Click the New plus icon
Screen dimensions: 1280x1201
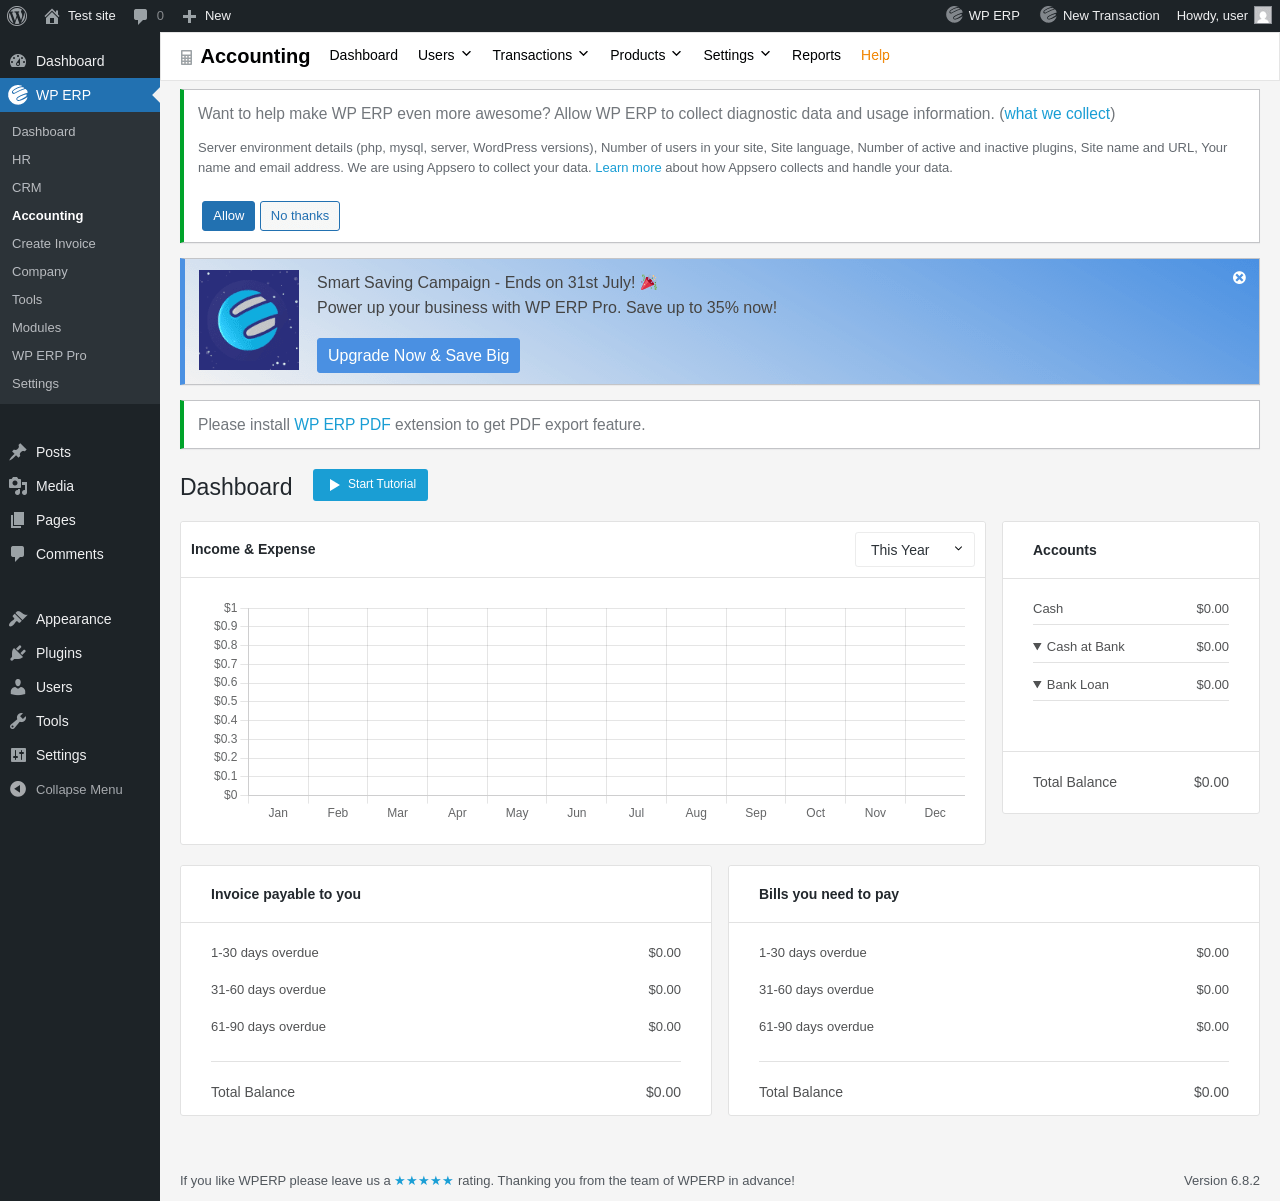189,16
